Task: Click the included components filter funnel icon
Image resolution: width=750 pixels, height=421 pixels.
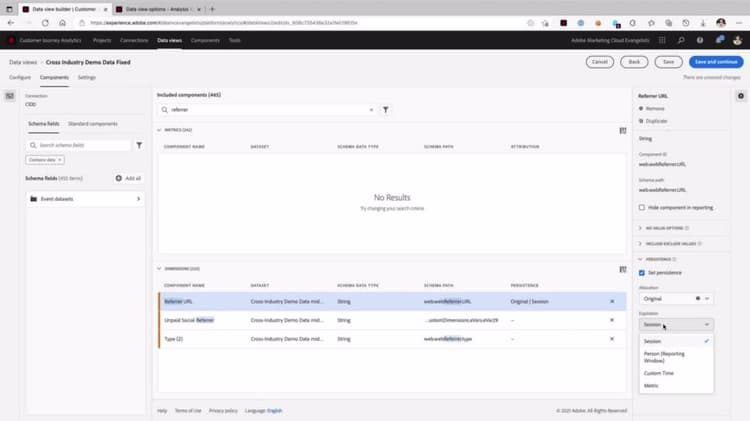Action: [386, 110]
